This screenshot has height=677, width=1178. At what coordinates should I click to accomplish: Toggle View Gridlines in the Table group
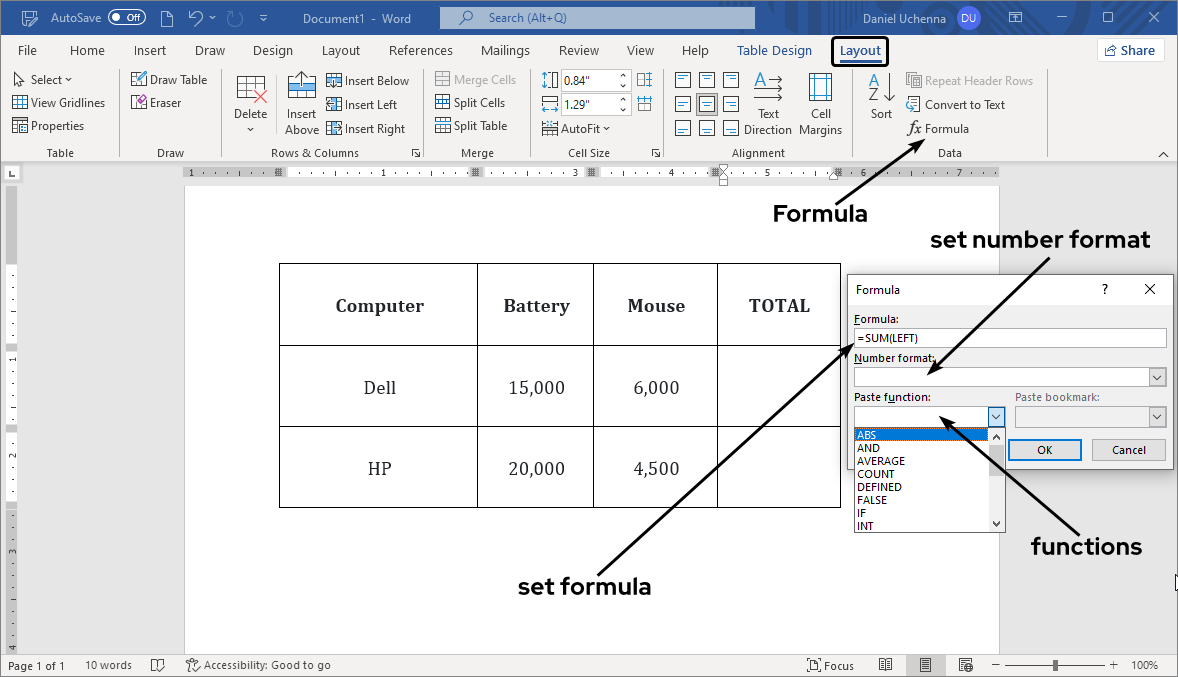point(59,102)
